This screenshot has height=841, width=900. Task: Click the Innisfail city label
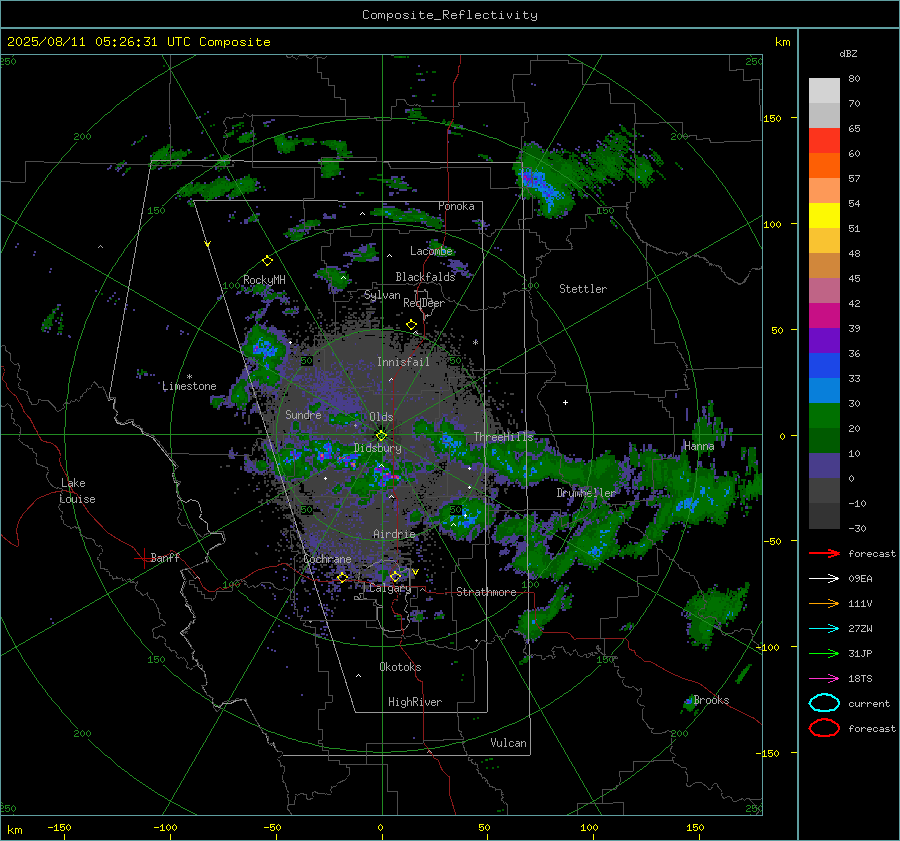[x=403, y=362]
